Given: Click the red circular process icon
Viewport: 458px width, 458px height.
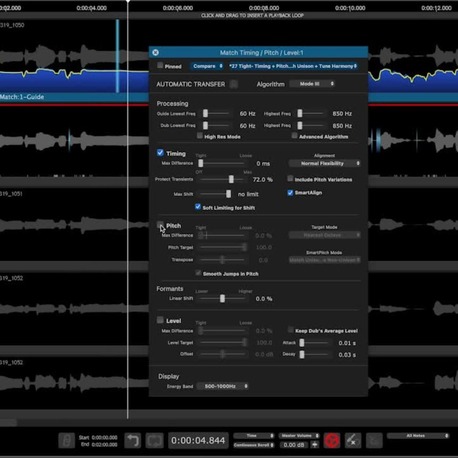Looking at the screenshot, I should tap(332, 440).
